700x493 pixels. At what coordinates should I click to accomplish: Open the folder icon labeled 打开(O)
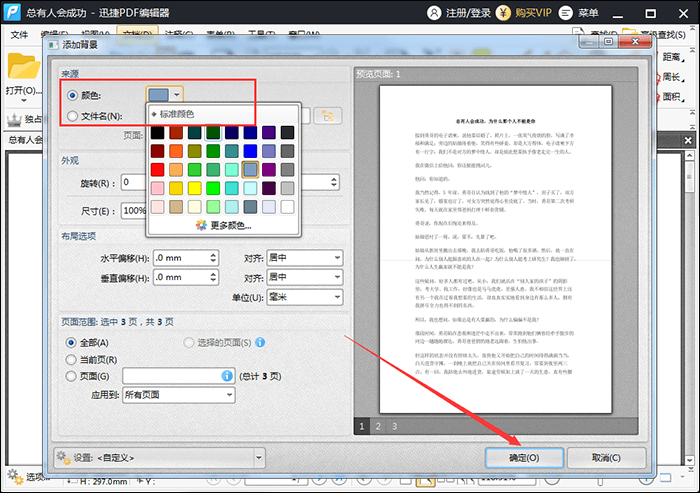coord(23,66)
